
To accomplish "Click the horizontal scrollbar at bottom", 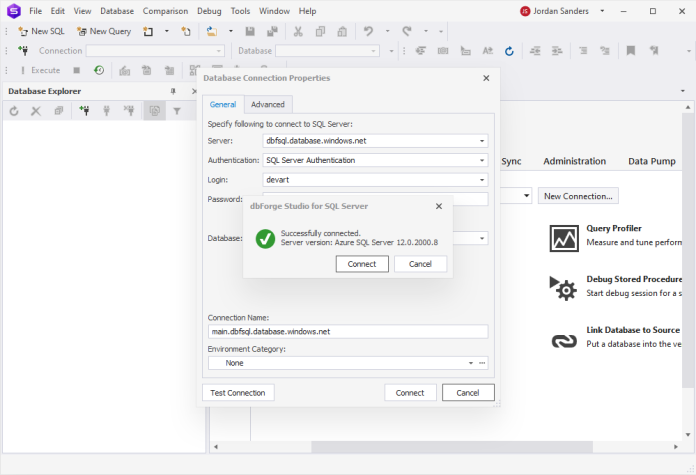I will (451, 447).
